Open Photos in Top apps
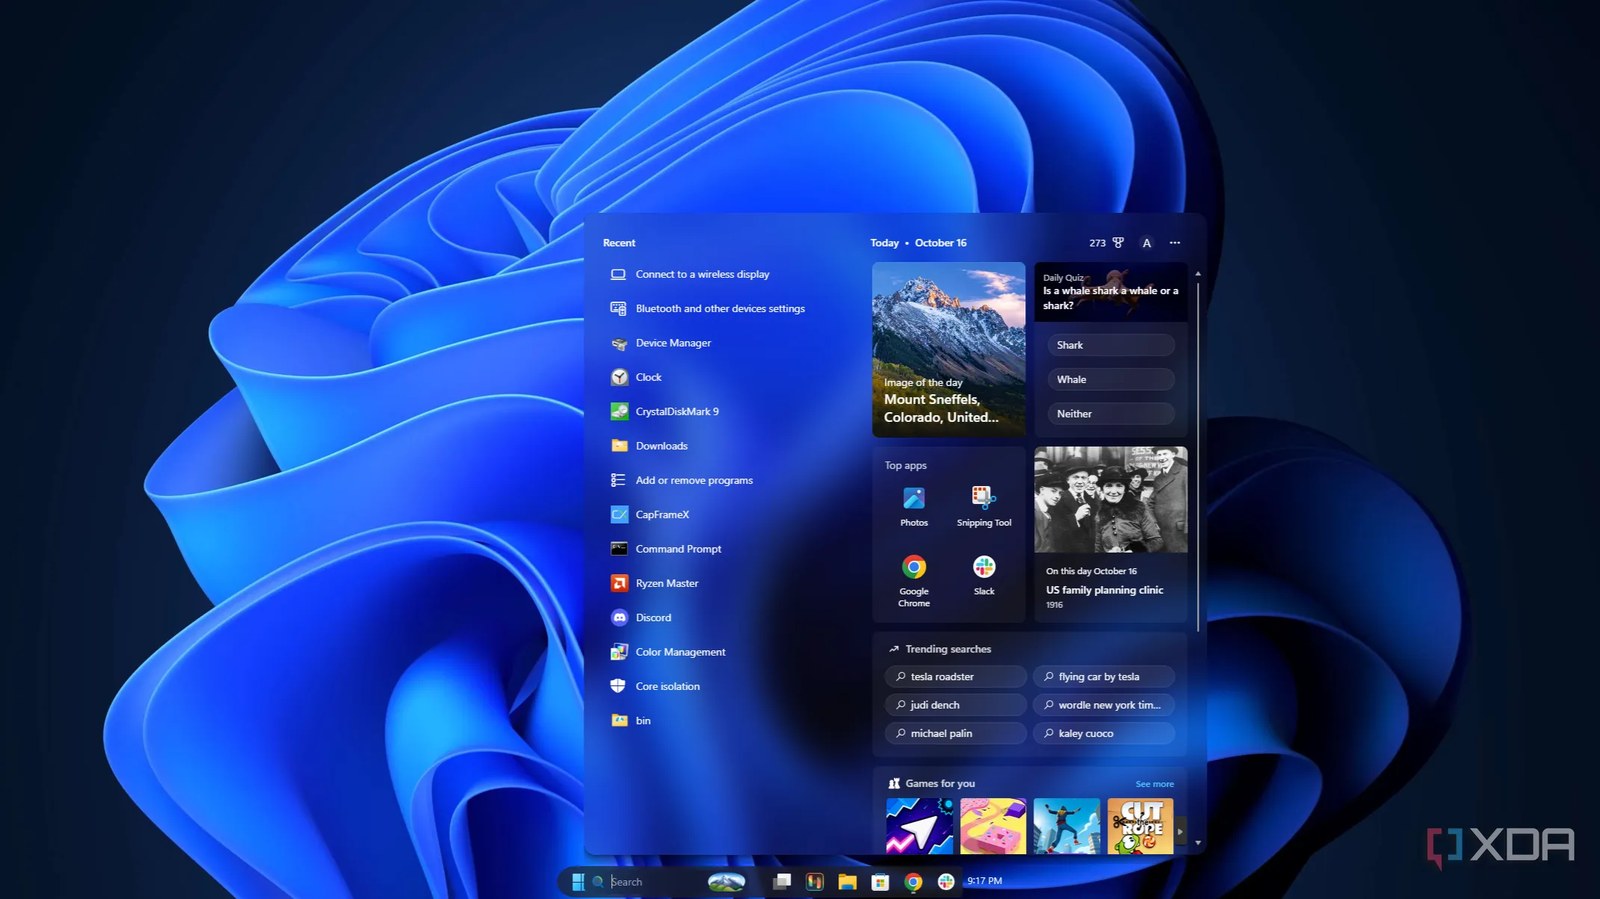This screenshot has width=1600, height=899. click(914, 506)
